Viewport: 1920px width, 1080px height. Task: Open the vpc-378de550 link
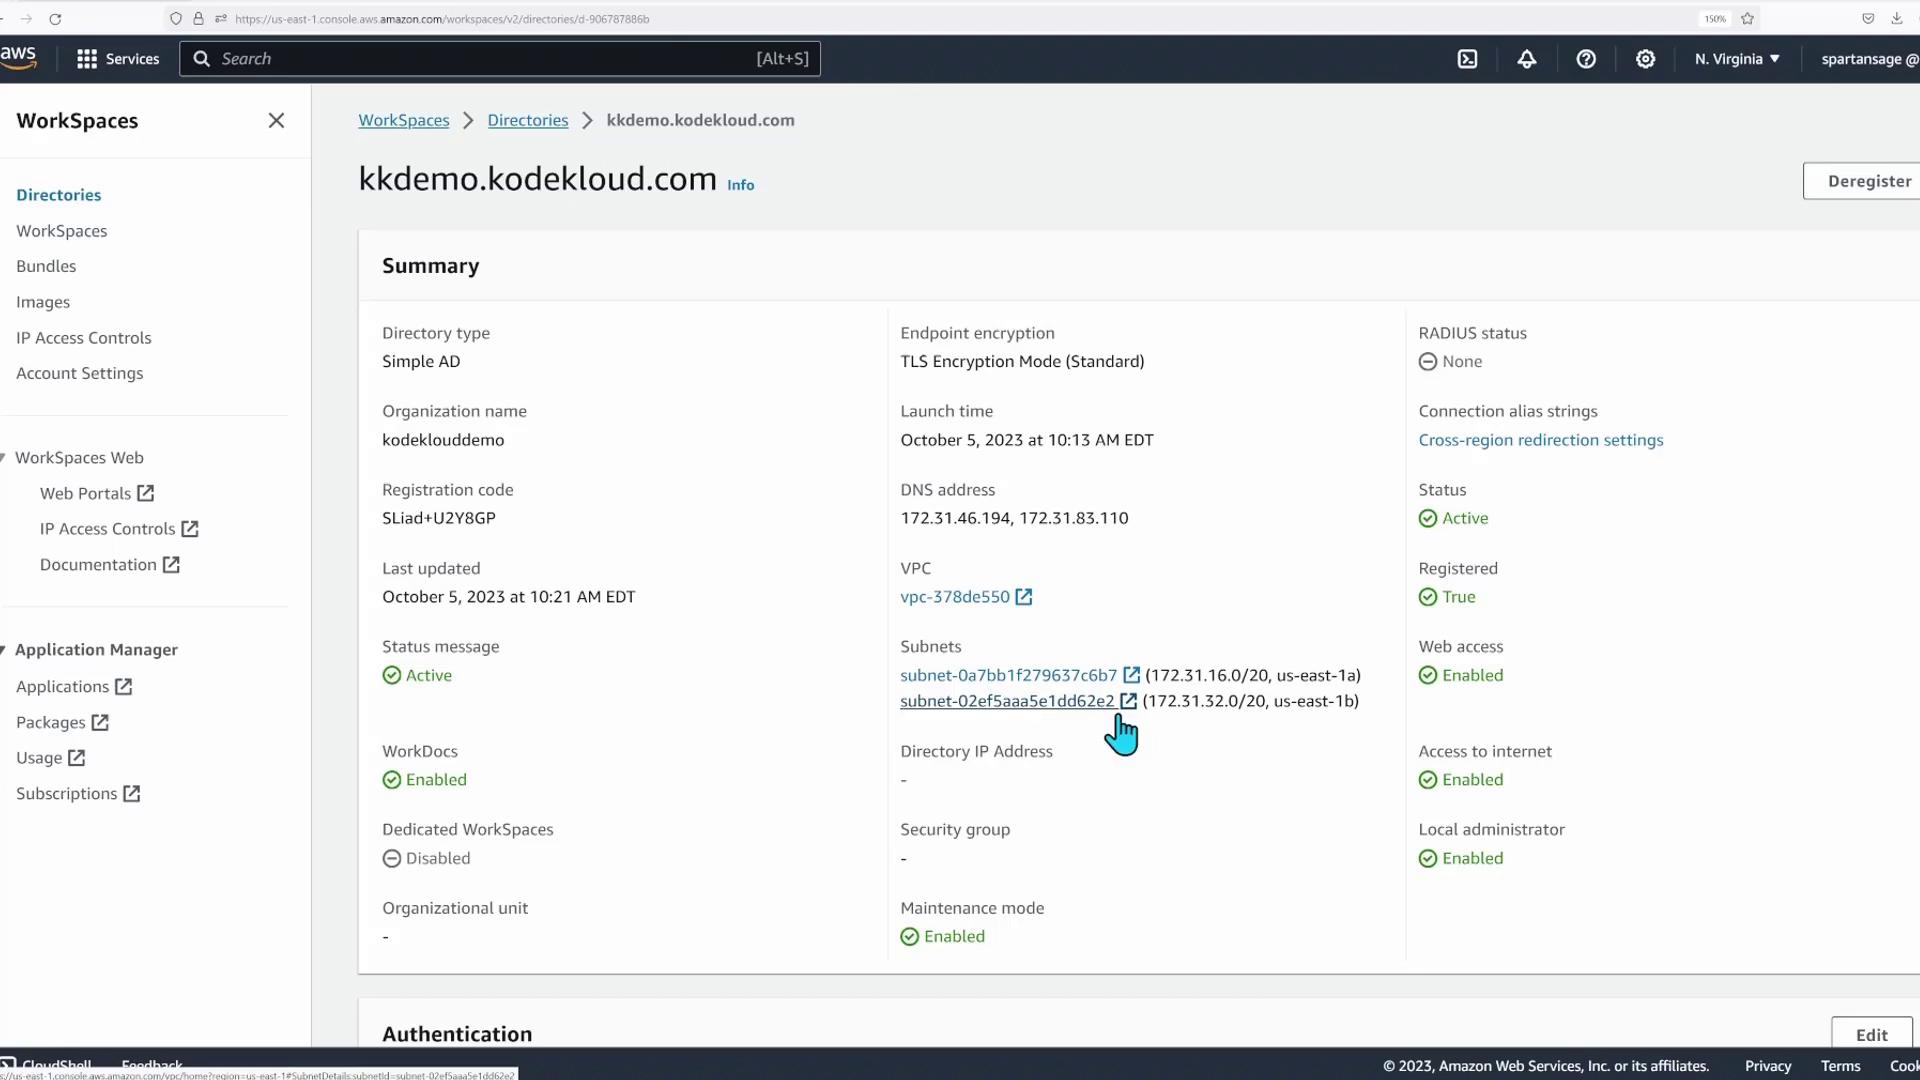pos(955,597)
